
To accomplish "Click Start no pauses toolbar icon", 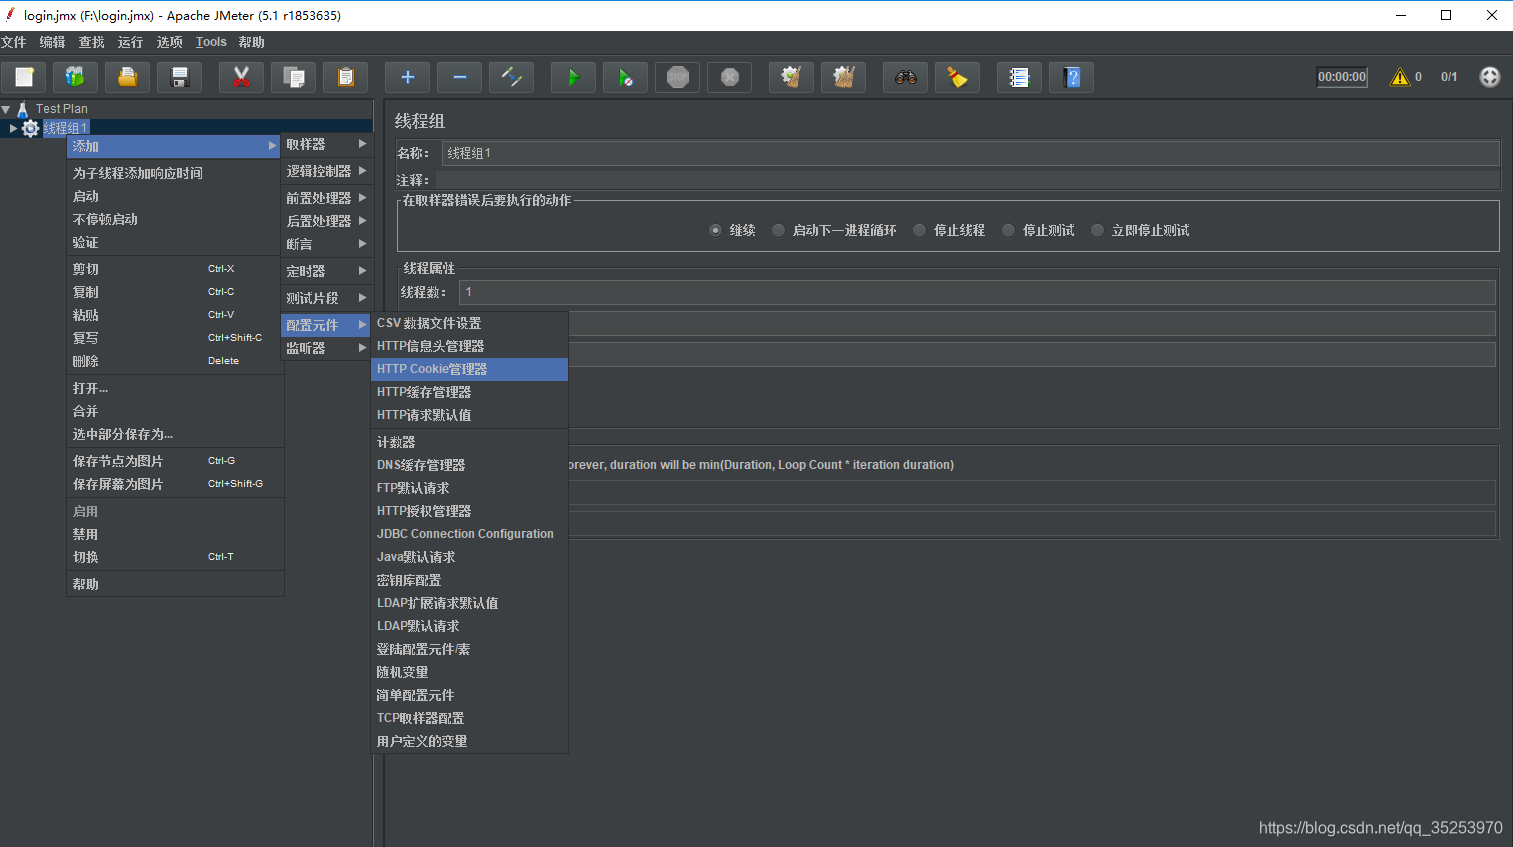I will pyautogui.click(x=625, y=77).
